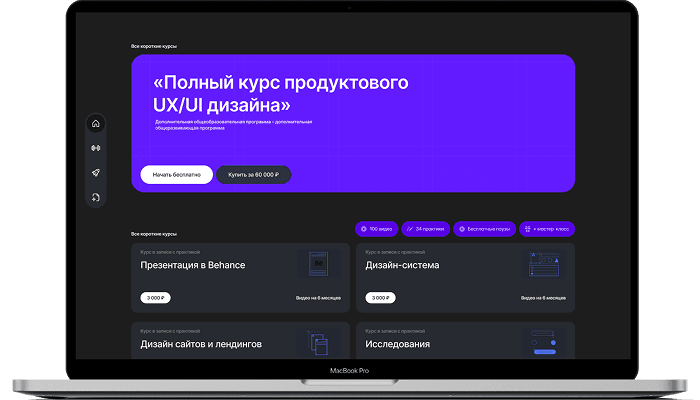The image size is (700, 400).
Task: Click the 3 000 ₽ price on the Behance card
Action: click(155, 298)
